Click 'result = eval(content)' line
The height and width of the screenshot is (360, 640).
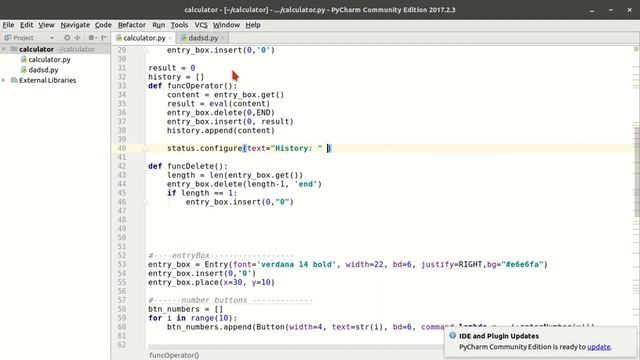tap(218, 104)
